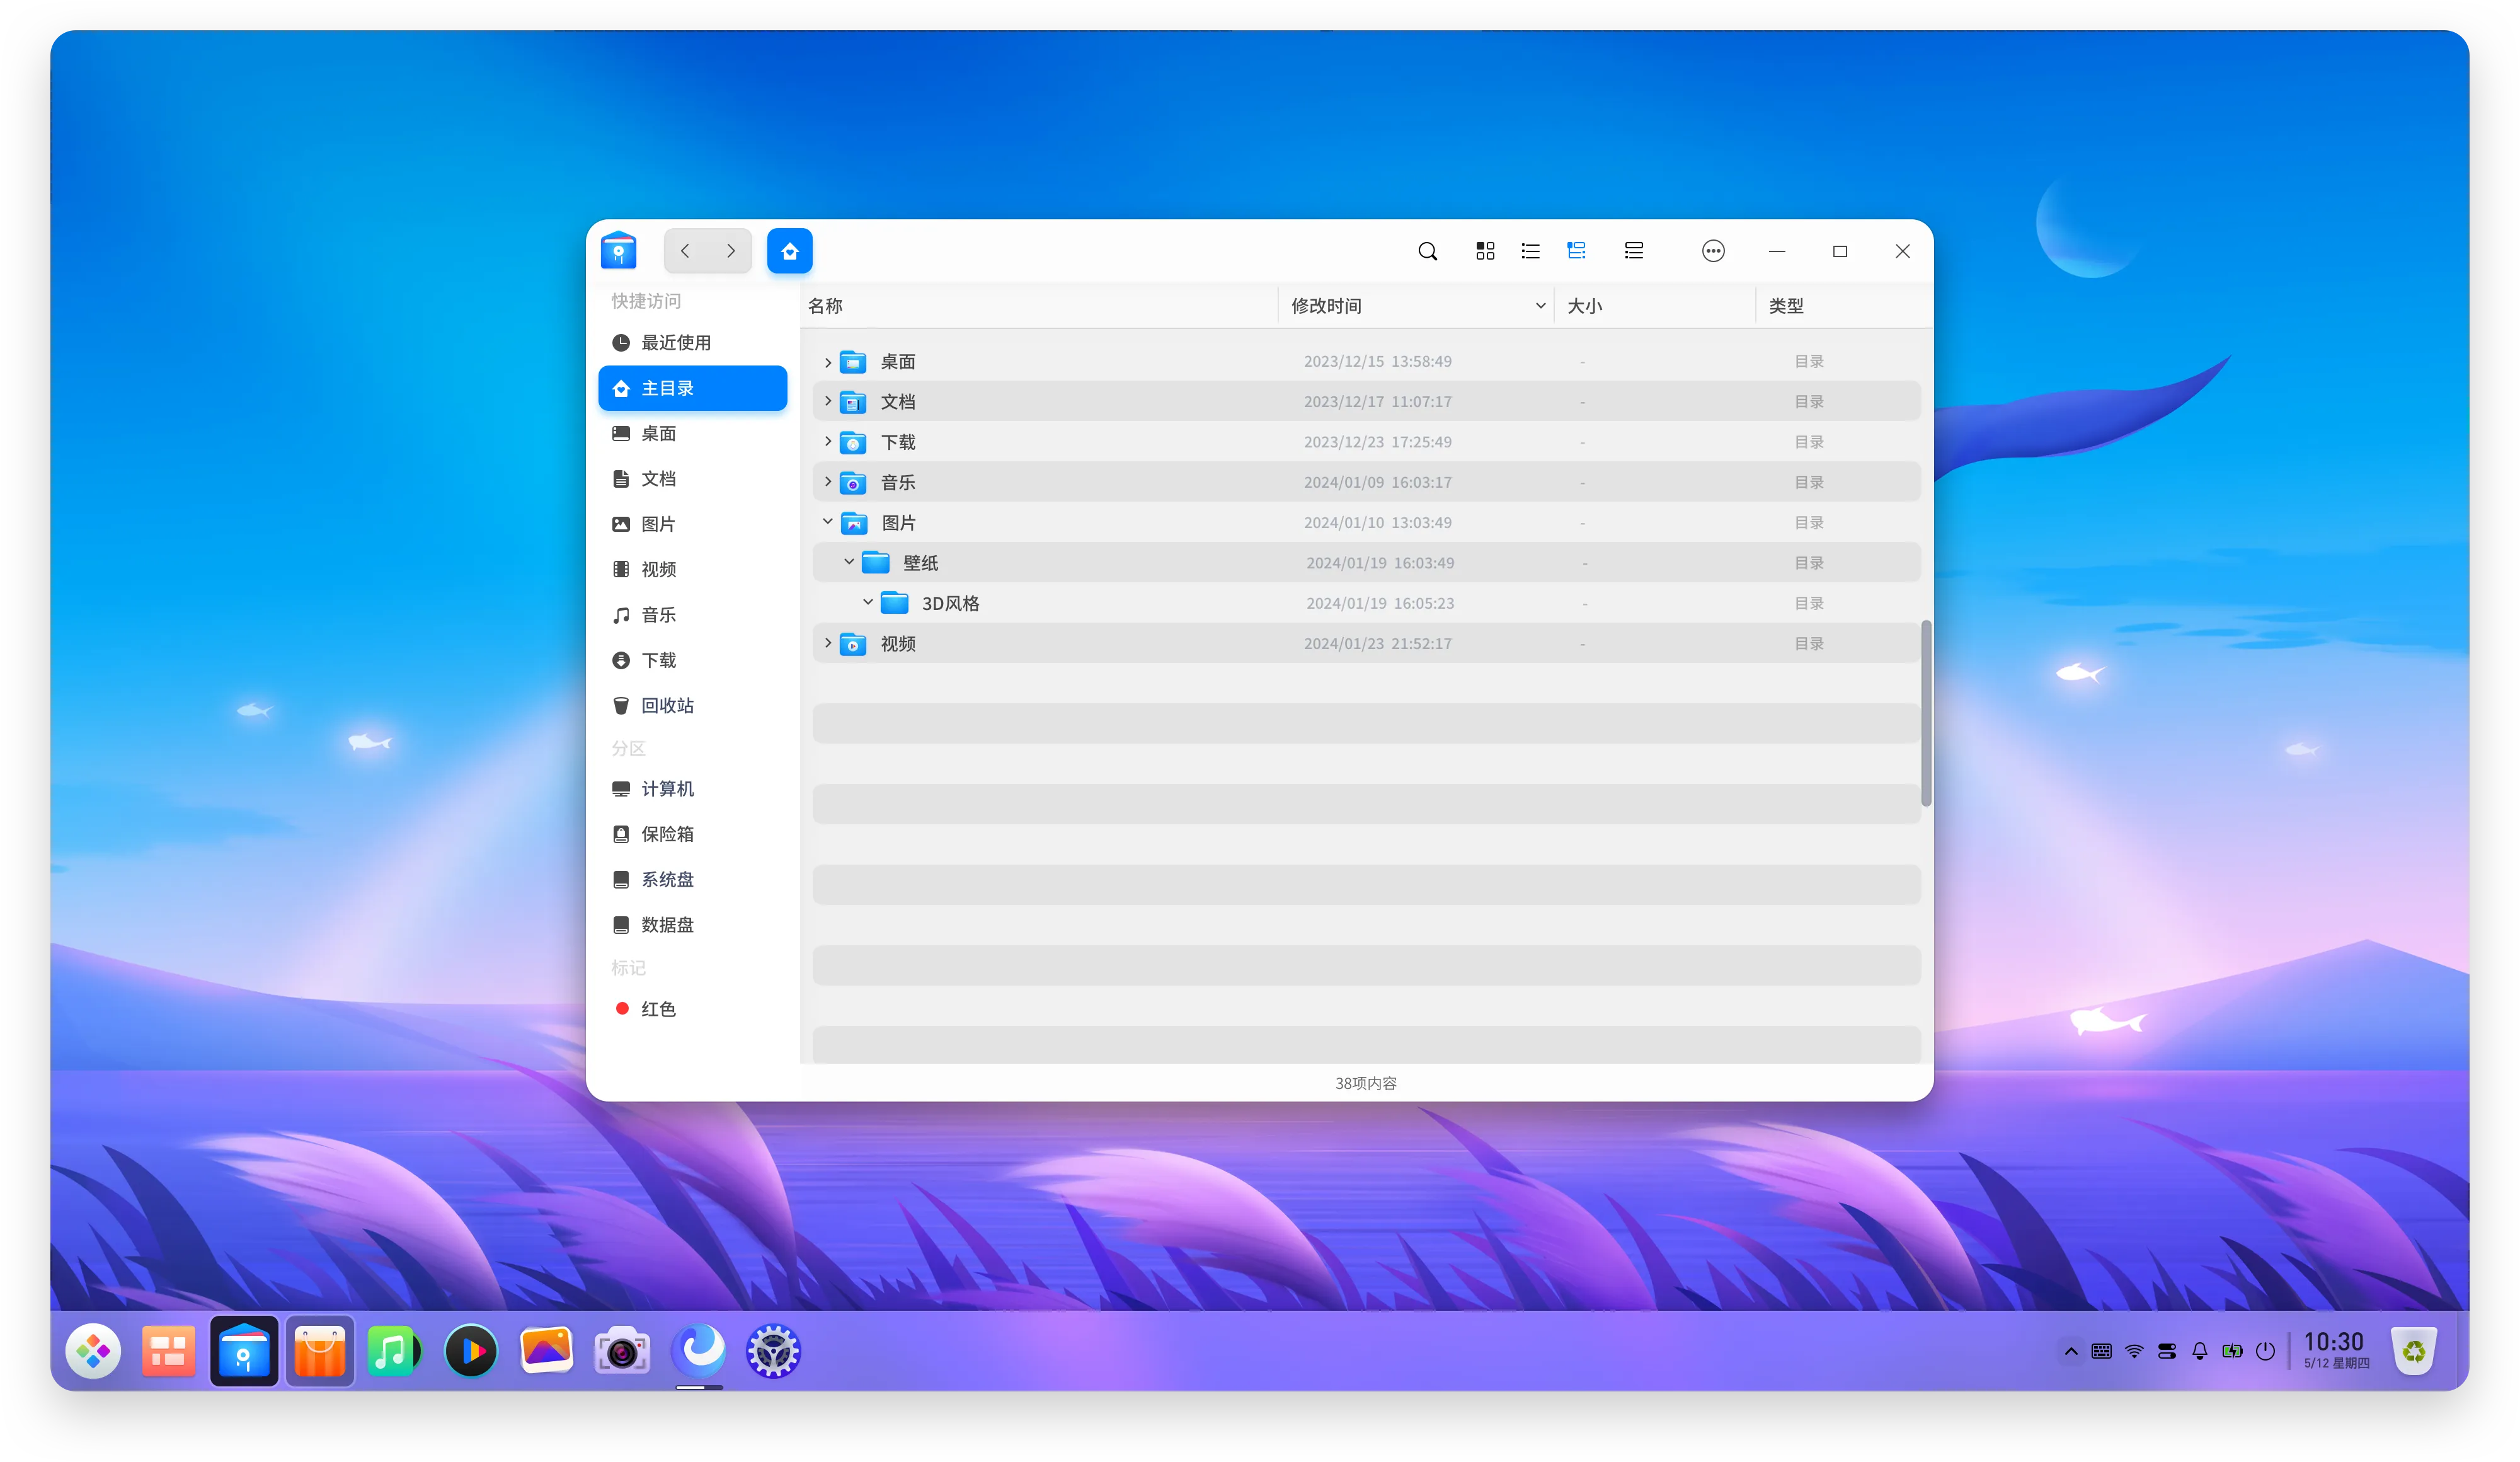The width and height of the screenshot is (2520, 1462).
Task: Select the 音乐 folder icon in list
Action: coord(853,483)
